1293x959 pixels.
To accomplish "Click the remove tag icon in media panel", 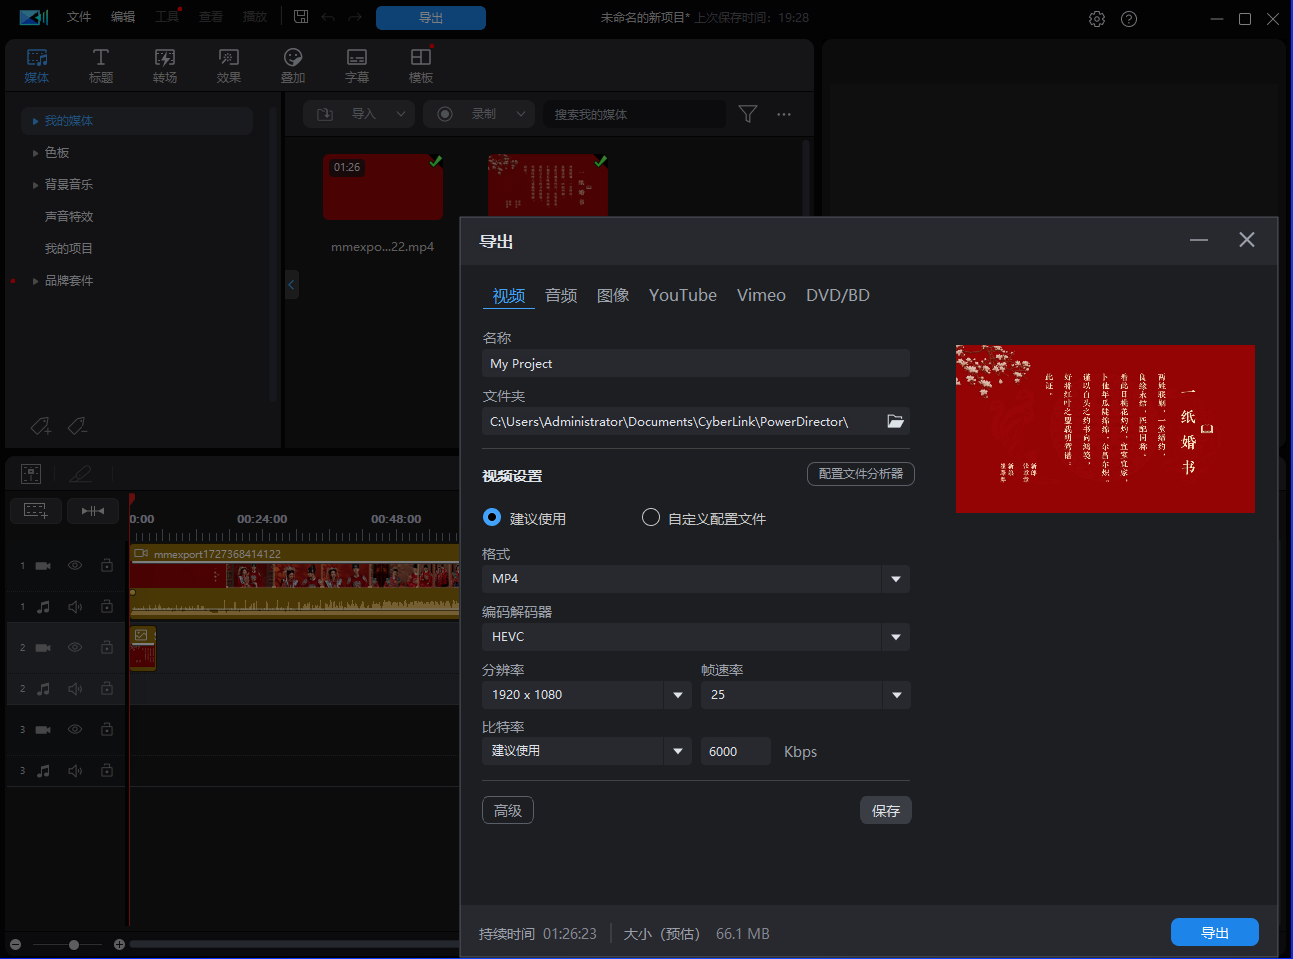I will point(77,426).
